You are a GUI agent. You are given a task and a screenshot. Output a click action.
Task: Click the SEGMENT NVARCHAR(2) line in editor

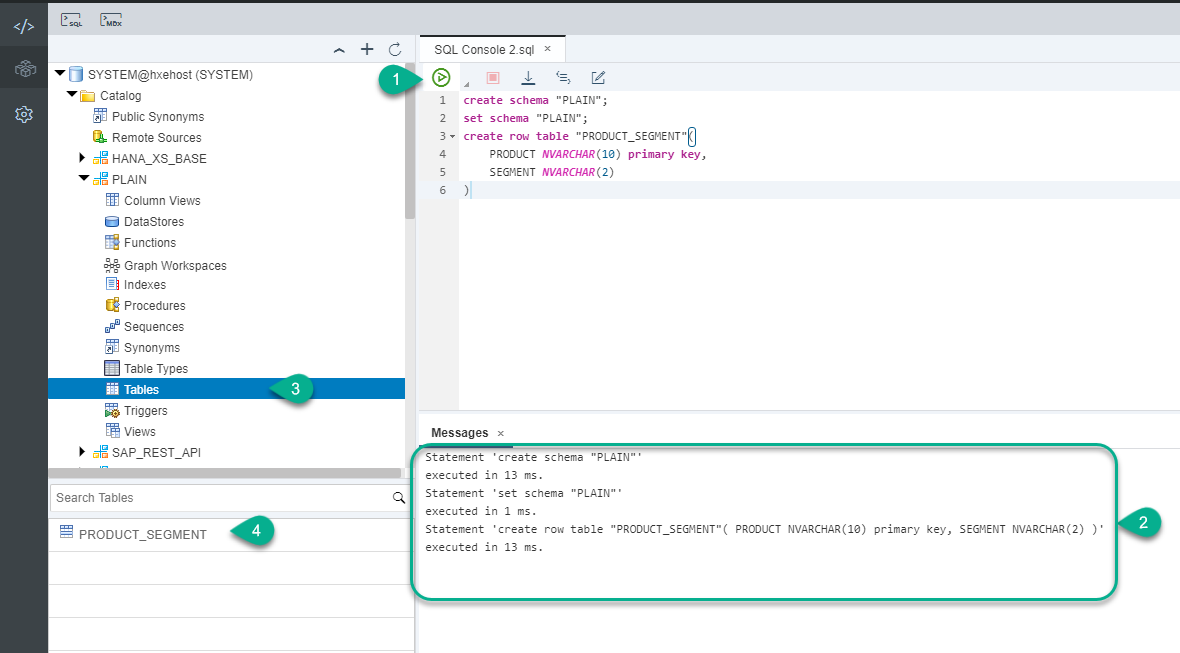pyautogui.click(x=552, y=172)
